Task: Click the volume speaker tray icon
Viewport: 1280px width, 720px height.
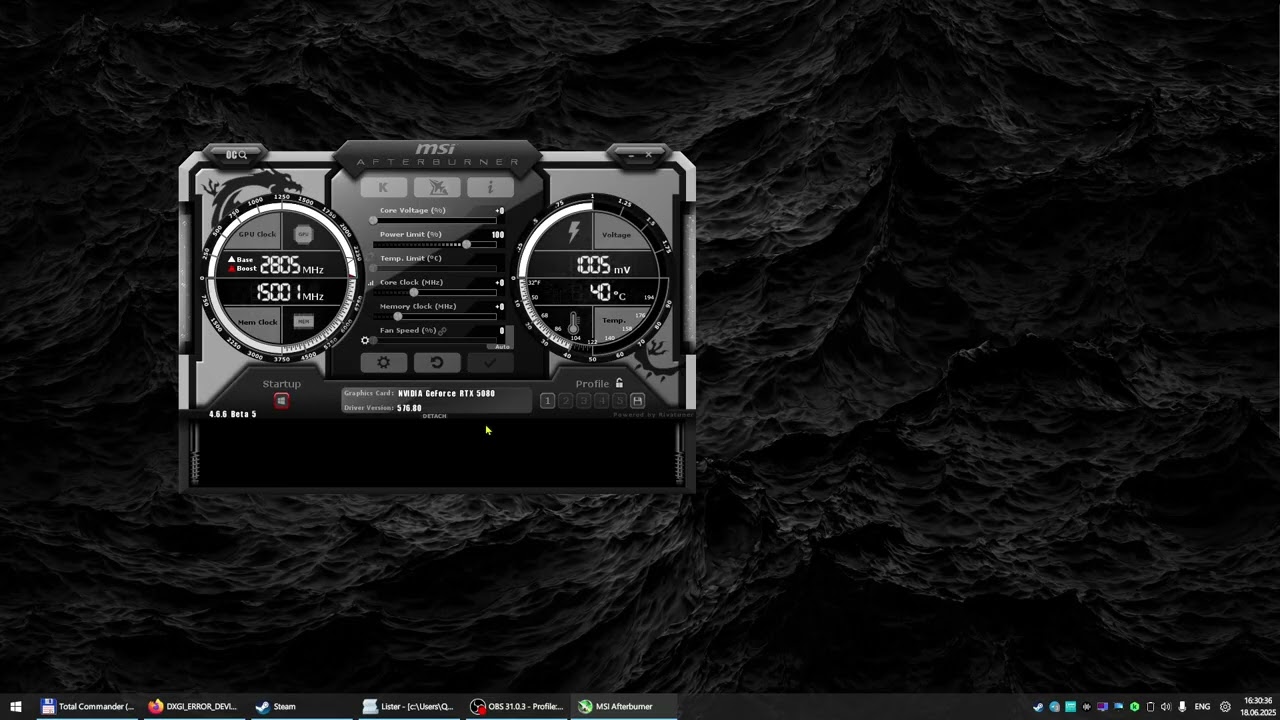Action: (1166, 707)
